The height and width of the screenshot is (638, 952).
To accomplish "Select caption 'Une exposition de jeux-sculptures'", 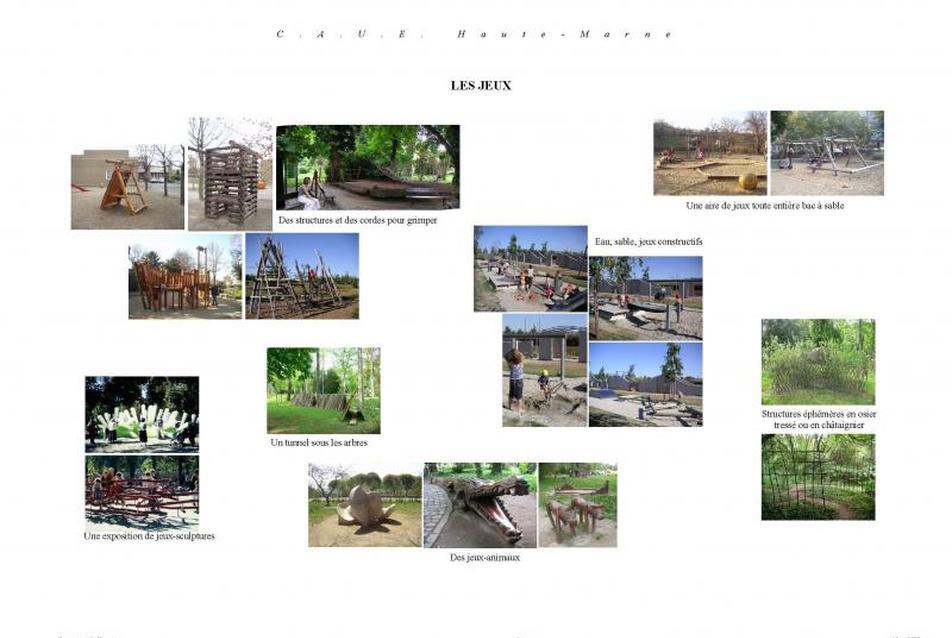I will click(x=149, y=536).
